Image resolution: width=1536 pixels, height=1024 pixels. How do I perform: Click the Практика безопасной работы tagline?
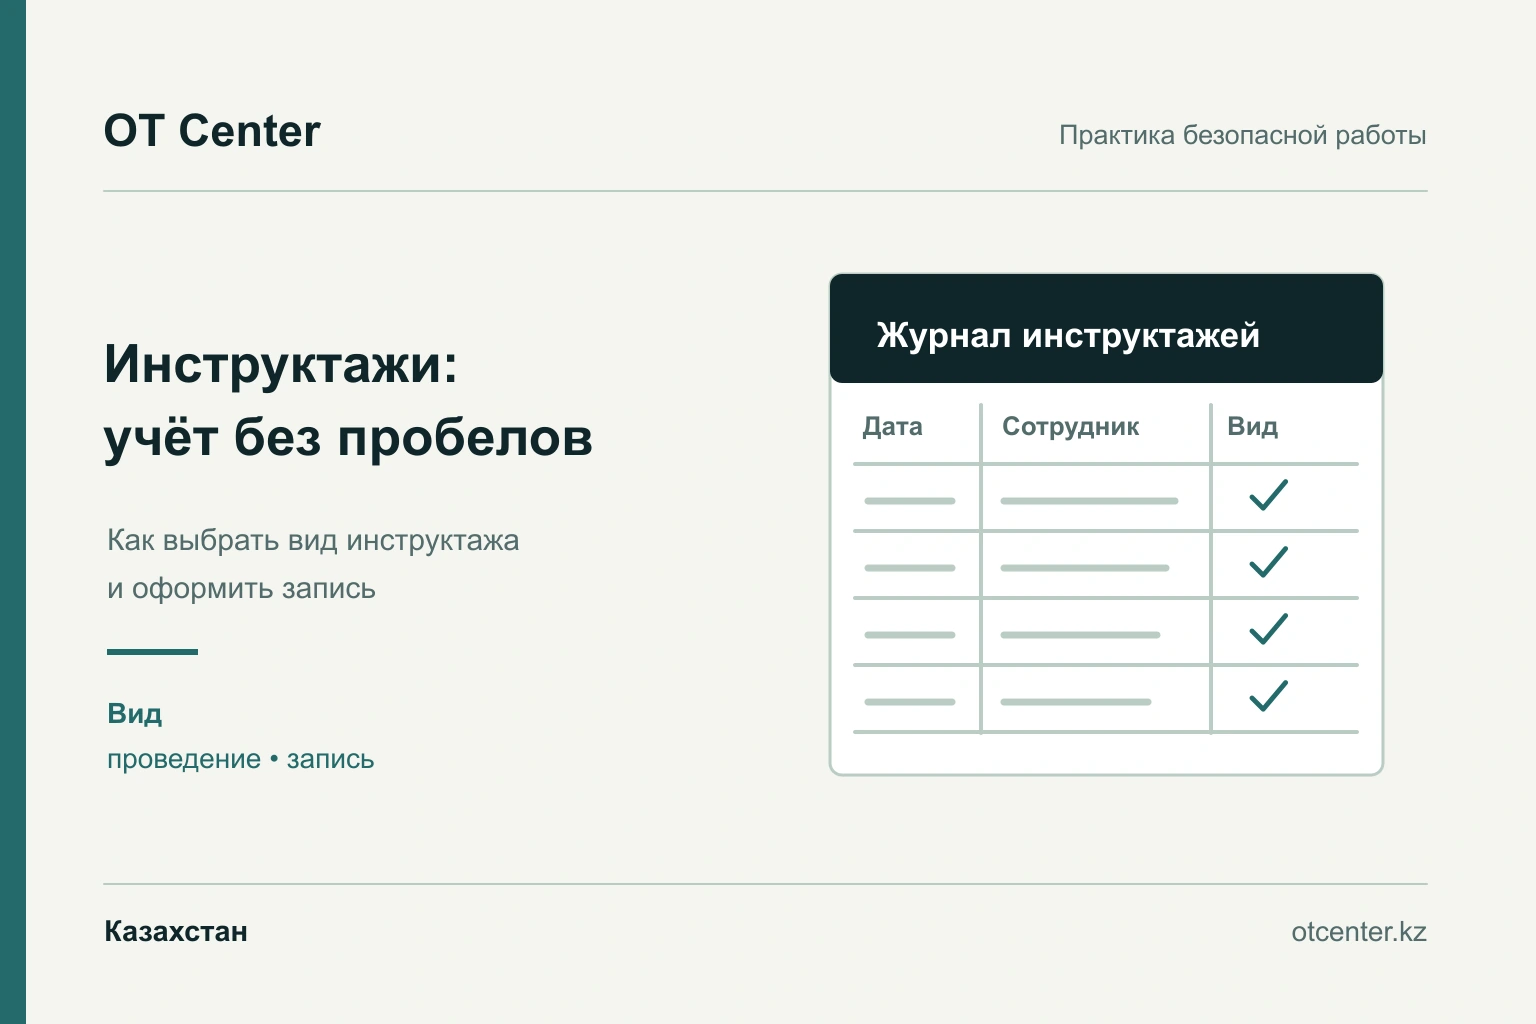[1243, 136]
